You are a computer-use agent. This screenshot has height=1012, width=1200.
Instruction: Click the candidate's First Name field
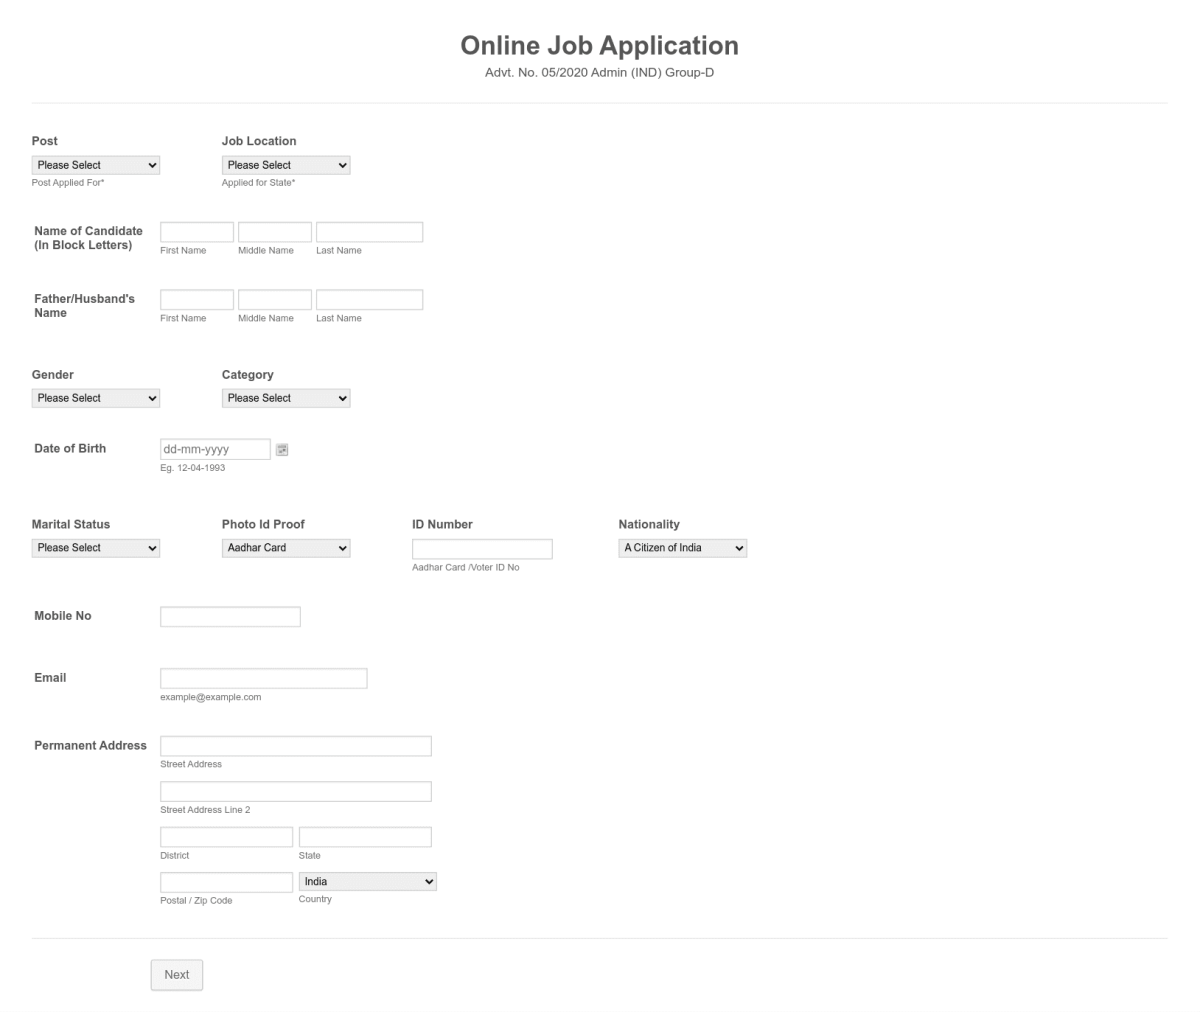click(x=196, y=231)
